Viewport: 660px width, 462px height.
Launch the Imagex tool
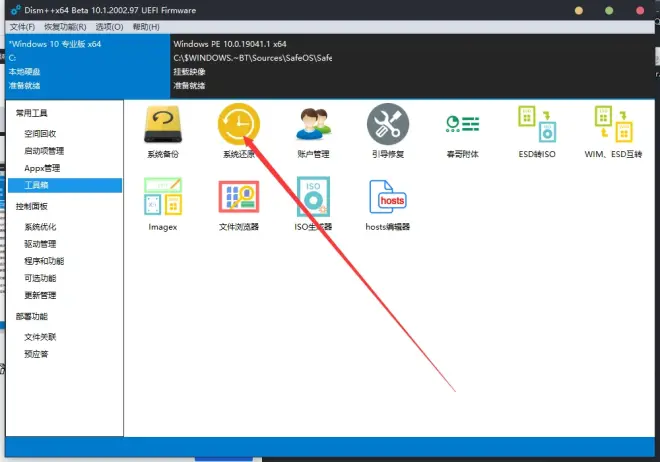tap(163, 204)
